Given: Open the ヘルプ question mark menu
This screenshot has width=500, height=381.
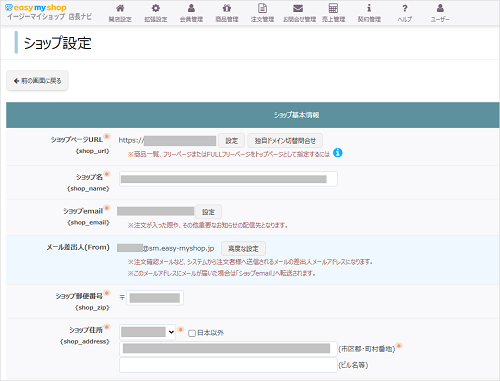Looking at the screenshot, I should click(404, 13).
